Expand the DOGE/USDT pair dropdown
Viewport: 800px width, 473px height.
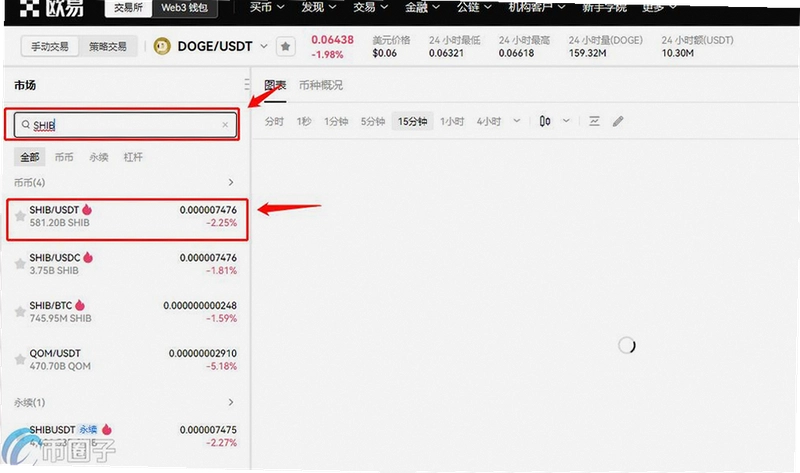point(264,46)
